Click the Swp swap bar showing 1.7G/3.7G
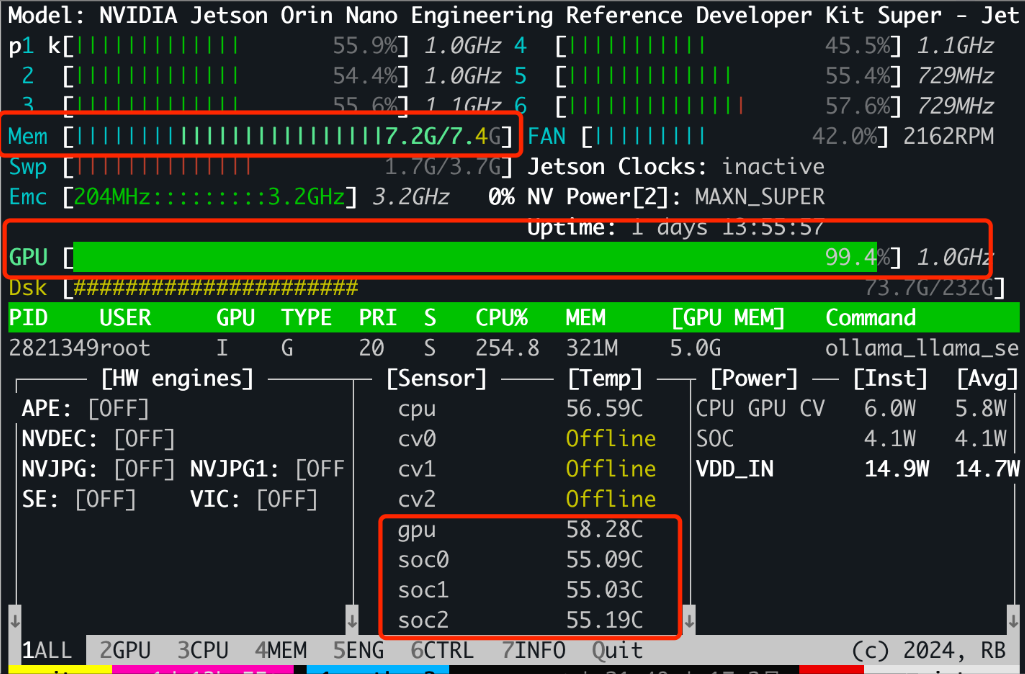The height and width of the screenshot is (674, 1025). [286, 167]
